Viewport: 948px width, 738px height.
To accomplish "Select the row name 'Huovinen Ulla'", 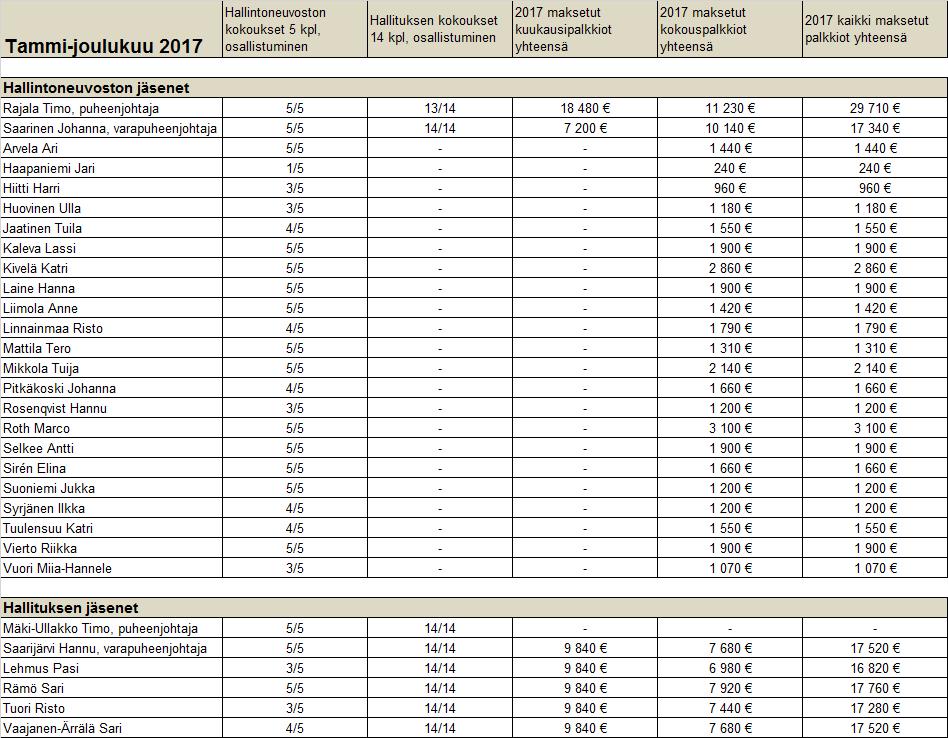I will click(42, 208).
